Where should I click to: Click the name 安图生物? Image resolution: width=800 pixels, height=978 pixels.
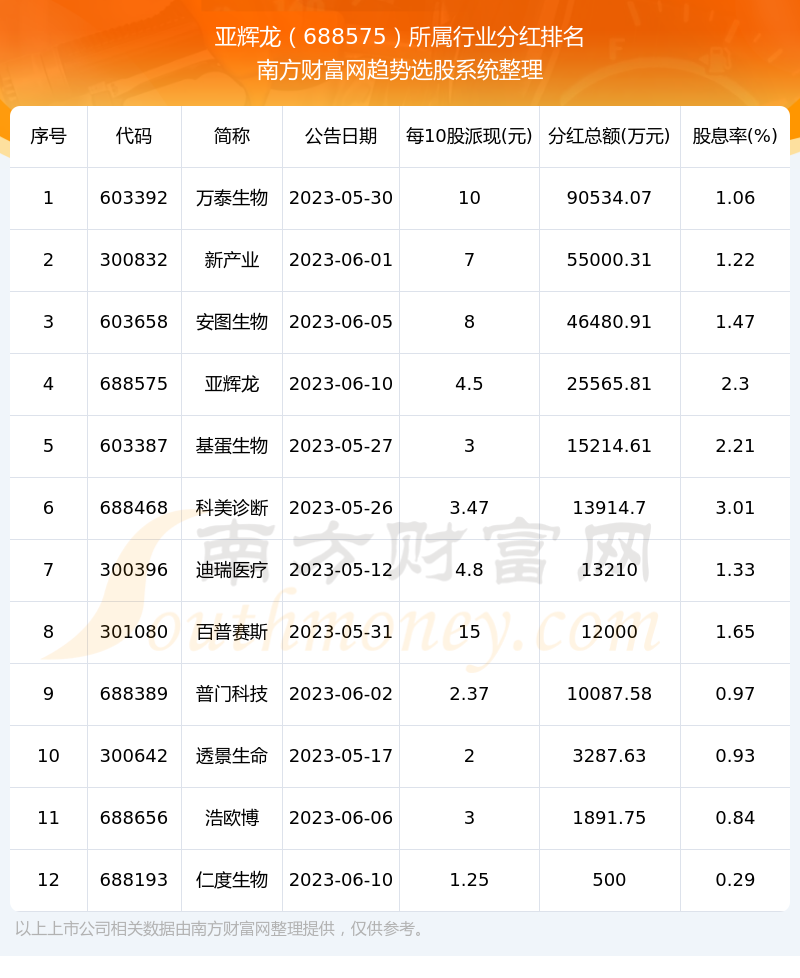coord(231,322)
